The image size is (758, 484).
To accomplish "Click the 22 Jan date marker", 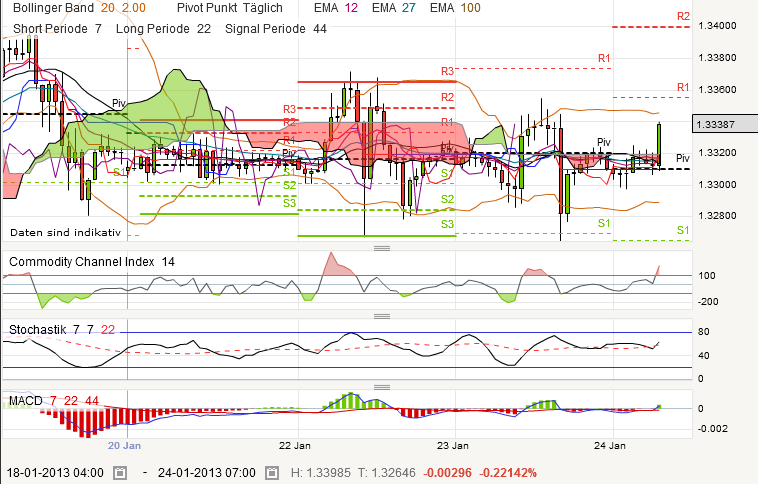I will point(295,445).
